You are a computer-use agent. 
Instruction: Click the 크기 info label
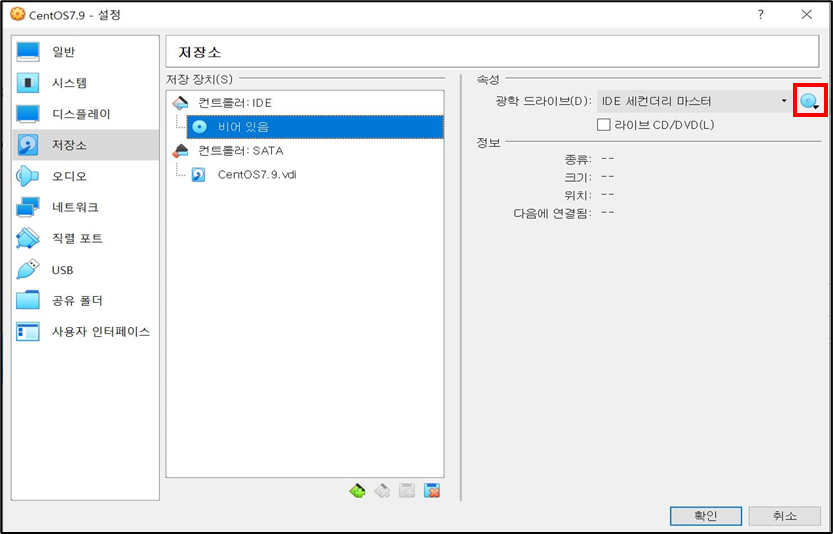pyautogui.click(x=578, y=177)
